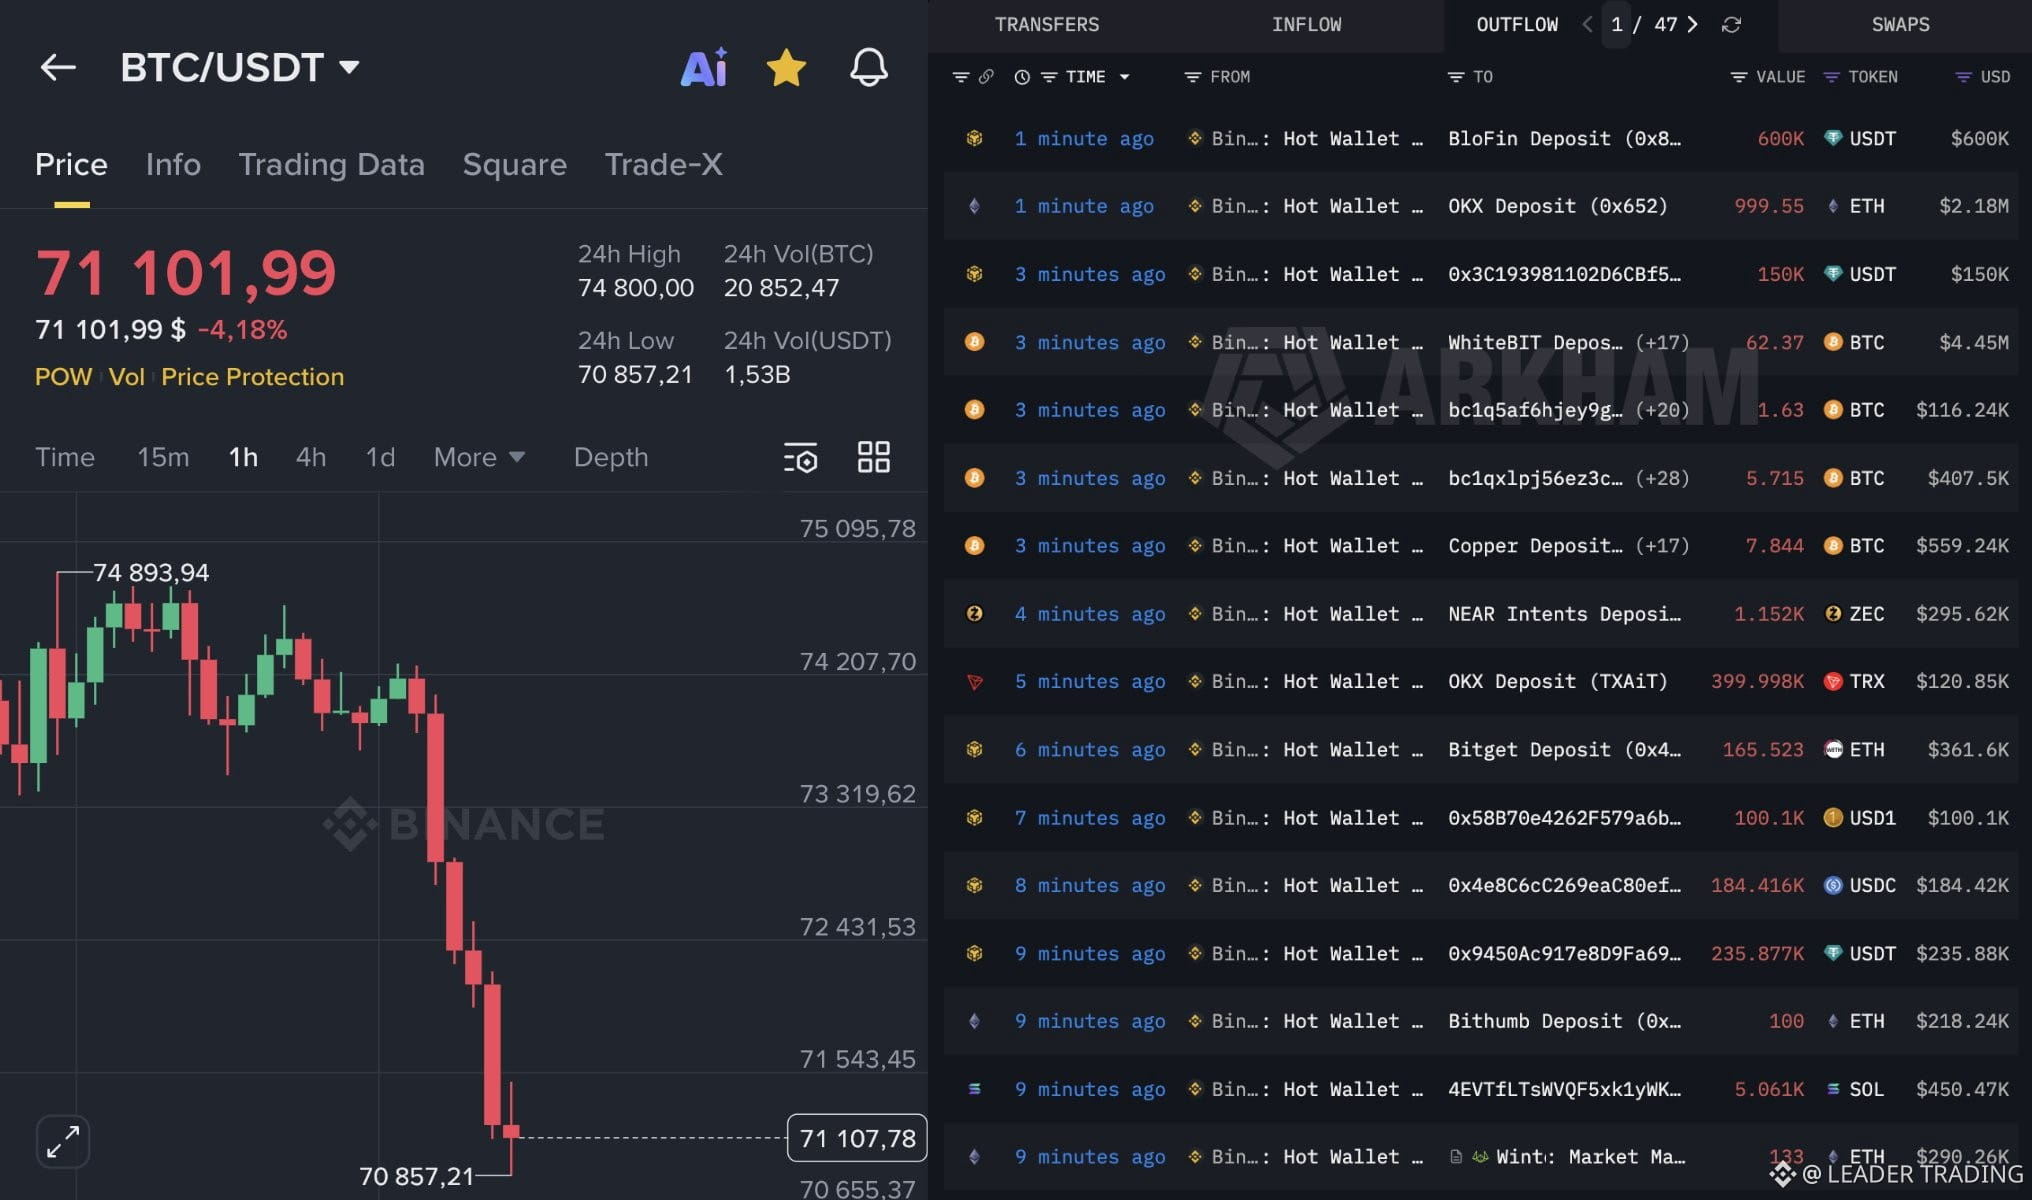Open the Trading Data tab
This screenshot has width=2032, height=1200.
[x=331, y=164]
